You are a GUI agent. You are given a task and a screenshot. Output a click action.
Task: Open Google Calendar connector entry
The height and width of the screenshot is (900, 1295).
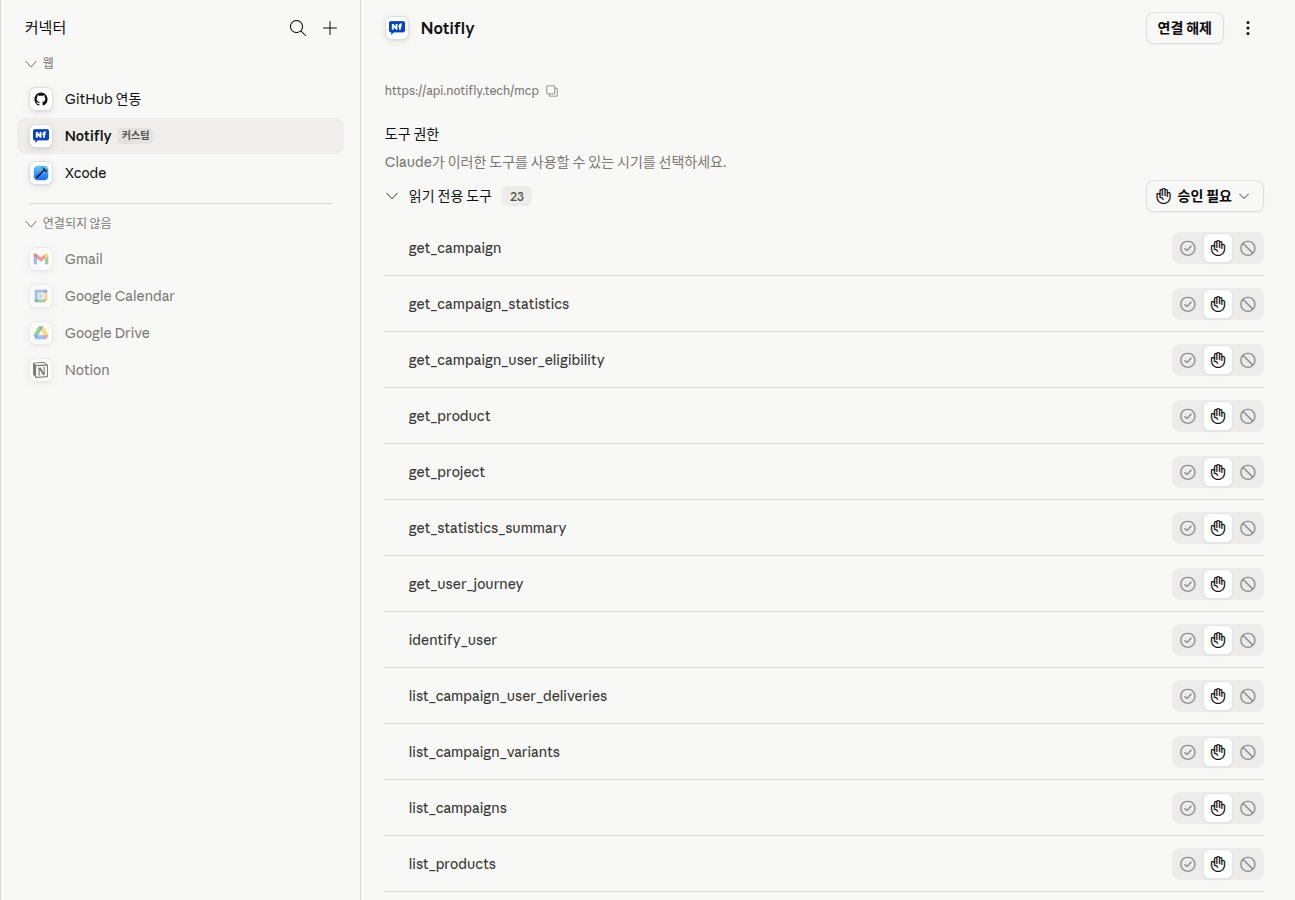180,296
